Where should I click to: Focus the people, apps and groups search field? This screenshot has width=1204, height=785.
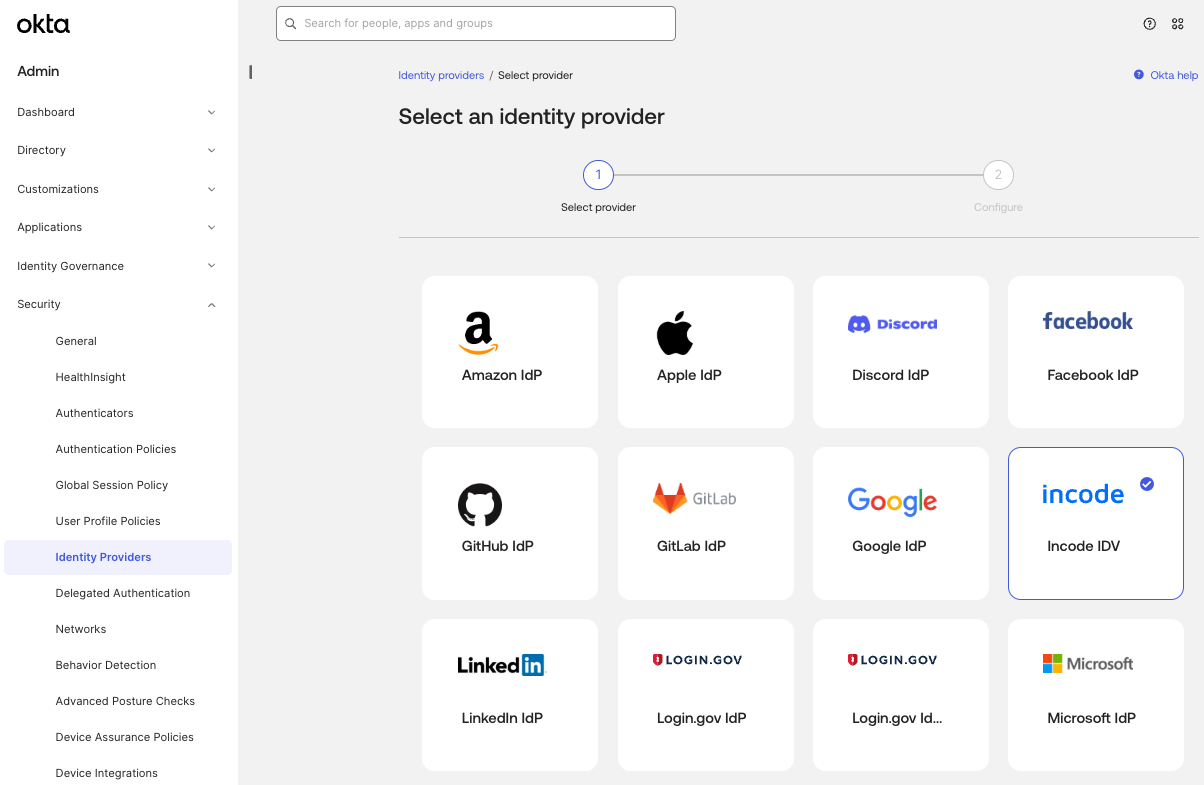tap(476, 23)
